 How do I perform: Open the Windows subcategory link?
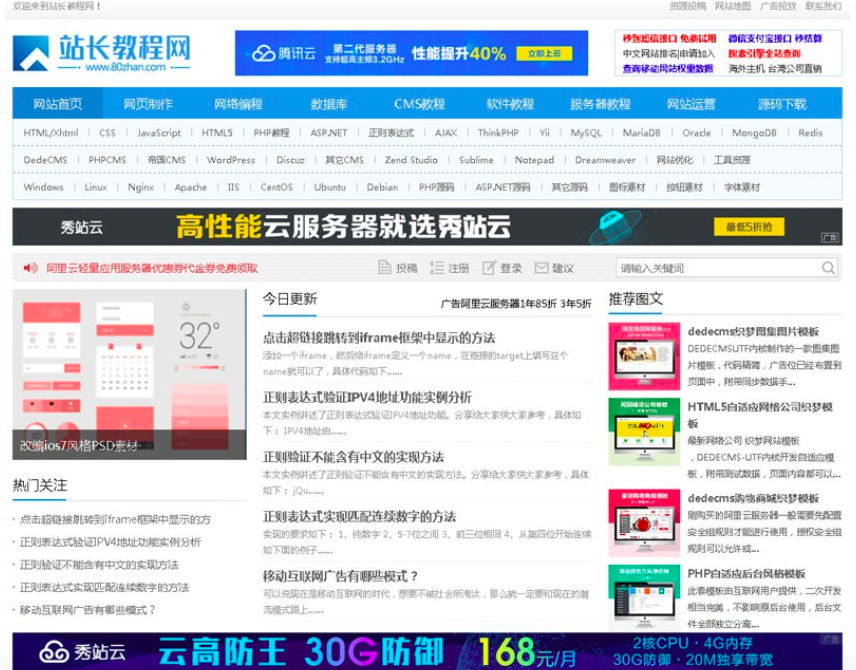coord(44,187)
